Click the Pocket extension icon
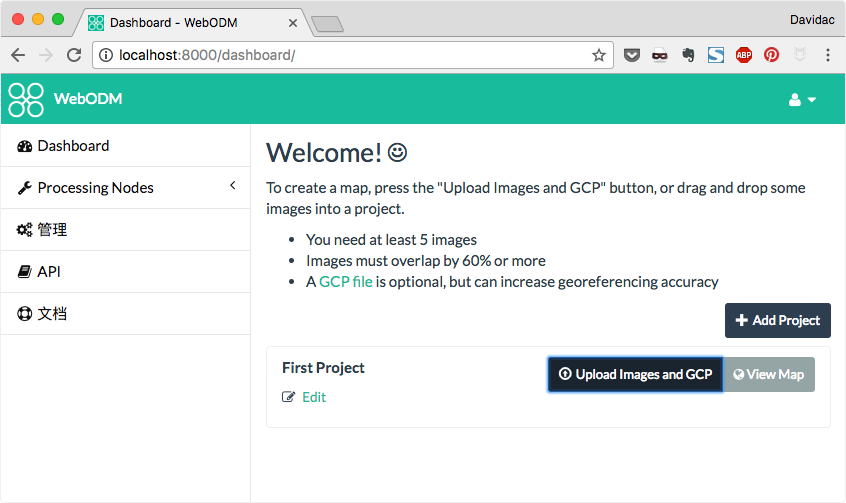 click(632, 55)
